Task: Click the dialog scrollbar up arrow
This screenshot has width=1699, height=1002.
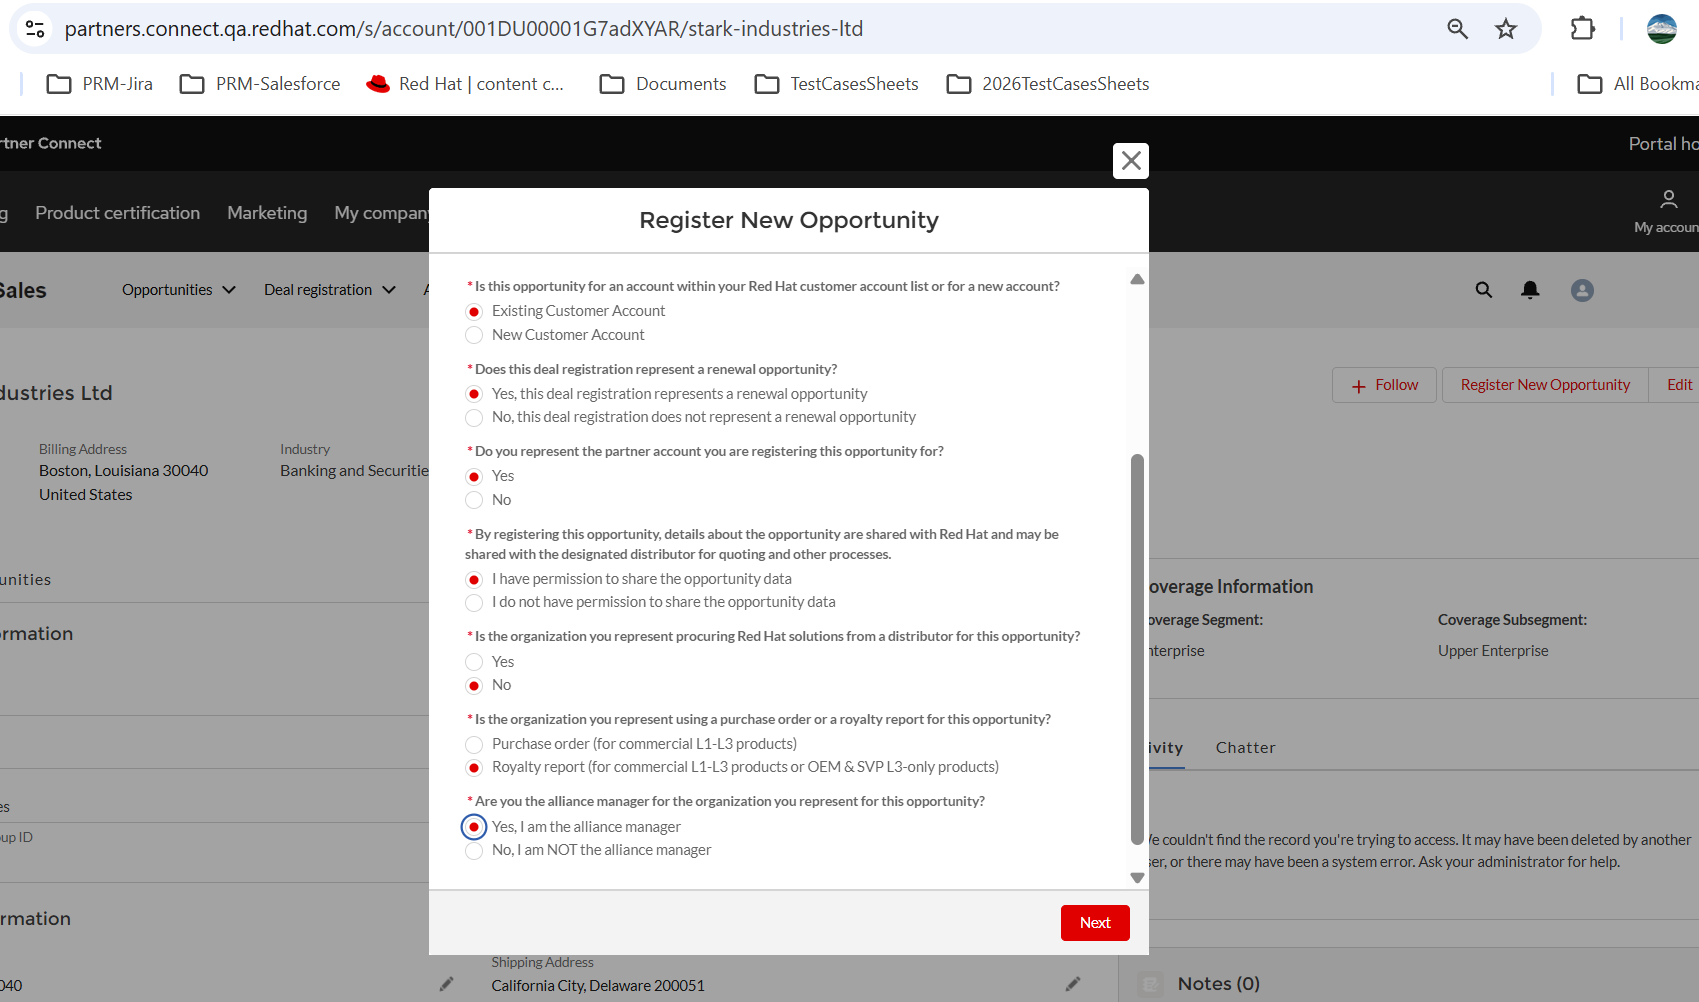Action: pos(1137,279)
